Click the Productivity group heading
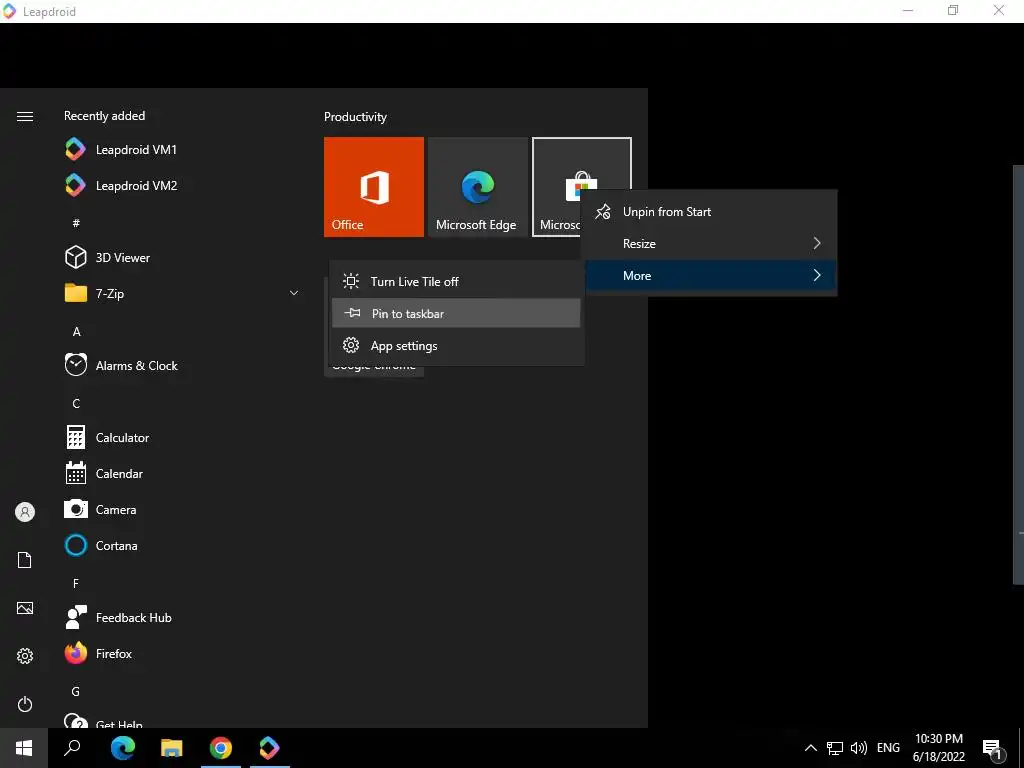Screen dimensions: 1024x768 [x=355, y=117]
